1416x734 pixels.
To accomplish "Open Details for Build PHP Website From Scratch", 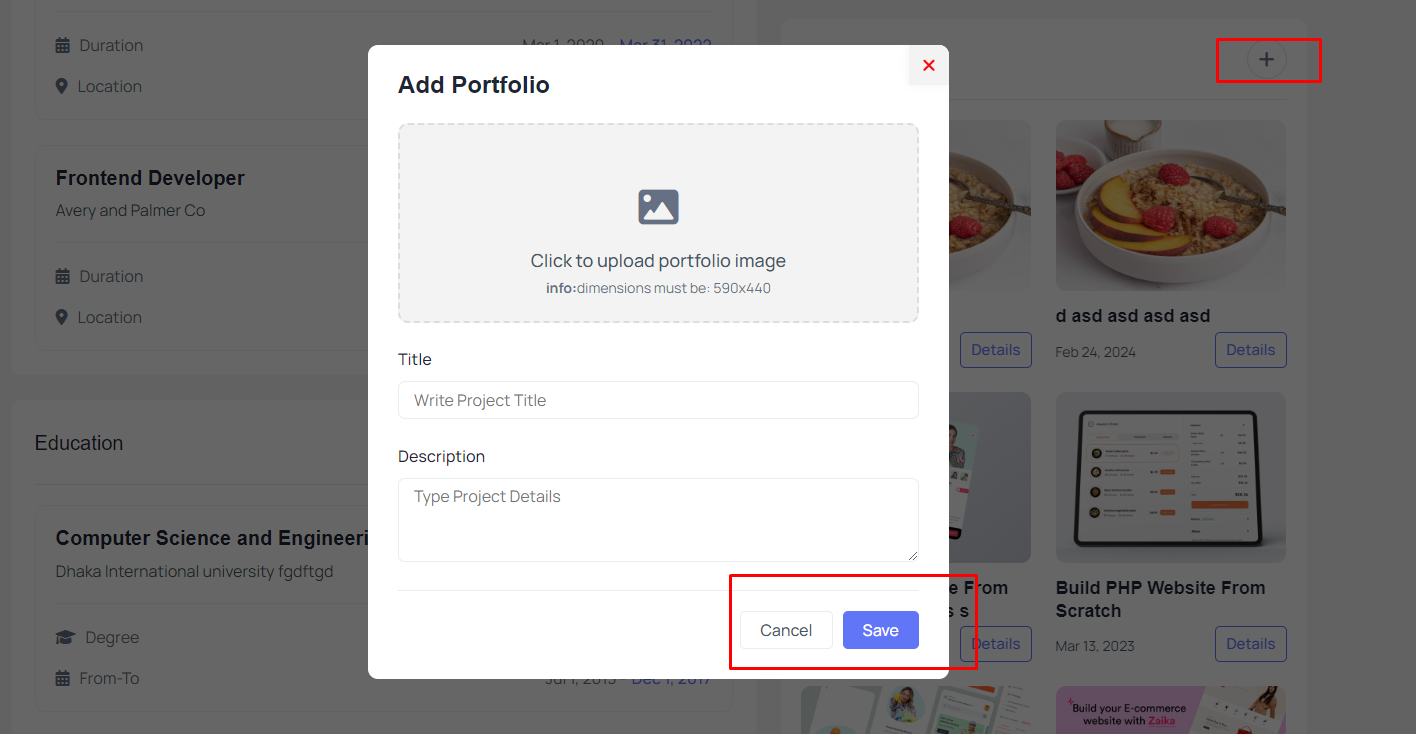I will 1250,644.
